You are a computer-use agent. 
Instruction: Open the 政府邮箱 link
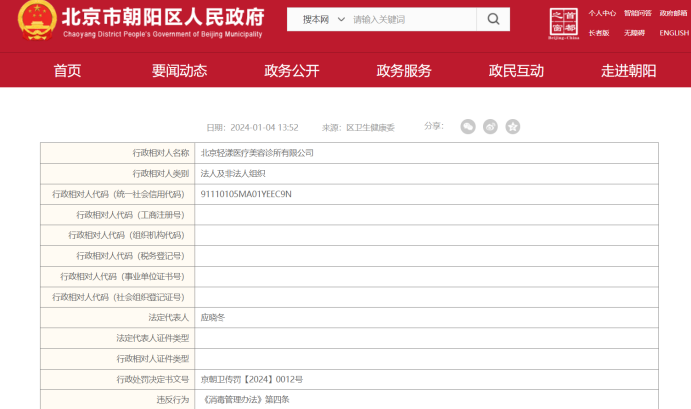point(673,13)
